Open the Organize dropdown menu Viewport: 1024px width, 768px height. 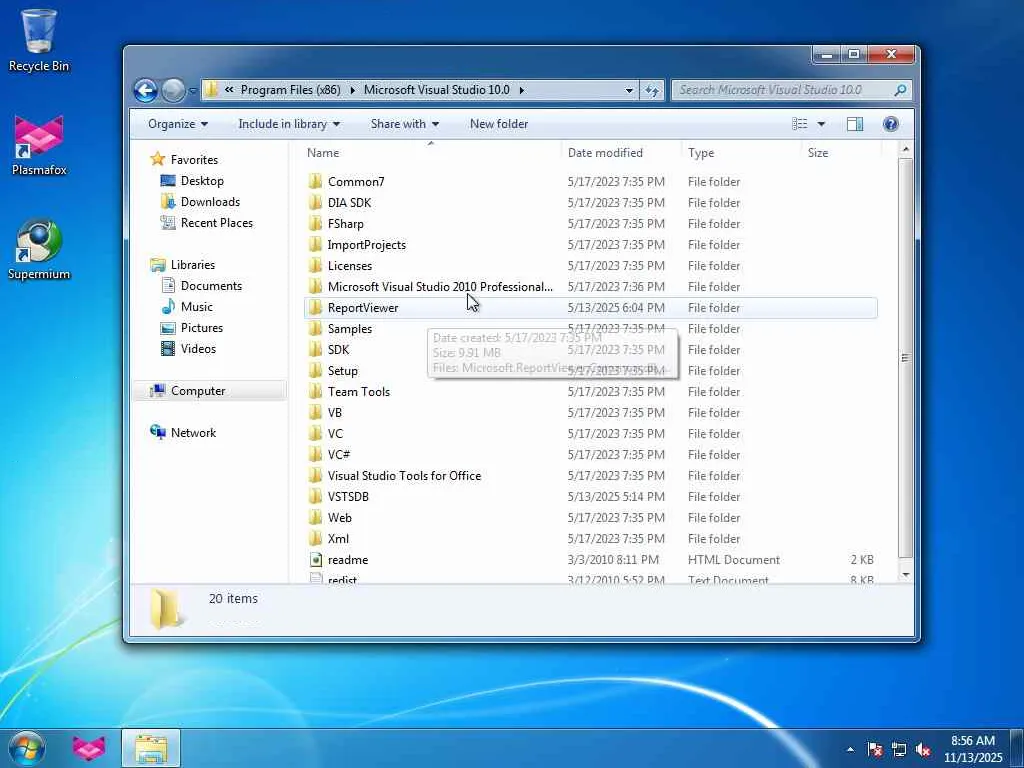(x=178, y=124)
